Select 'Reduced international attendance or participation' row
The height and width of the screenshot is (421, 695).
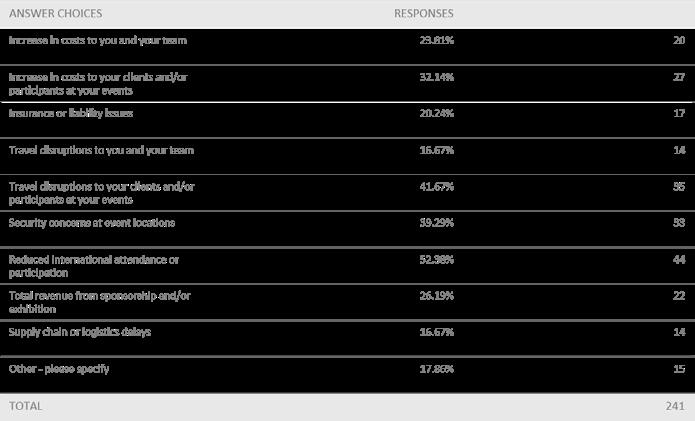point(348,265)
